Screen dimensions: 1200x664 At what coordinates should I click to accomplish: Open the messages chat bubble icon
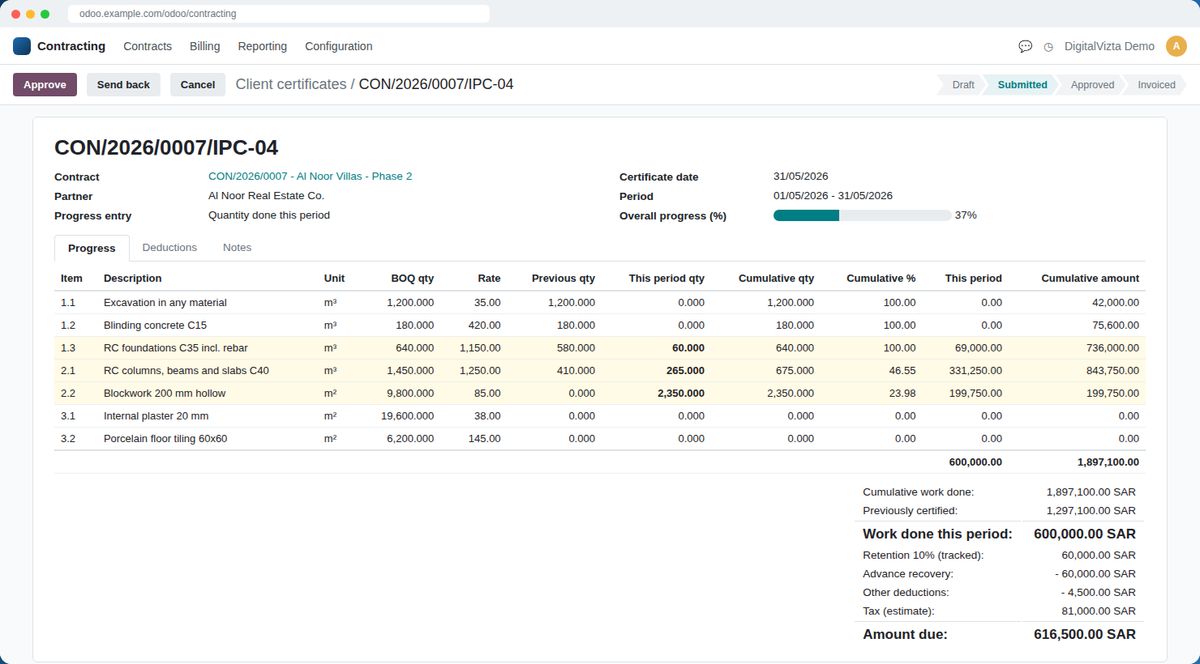[x=1025, y=46]
